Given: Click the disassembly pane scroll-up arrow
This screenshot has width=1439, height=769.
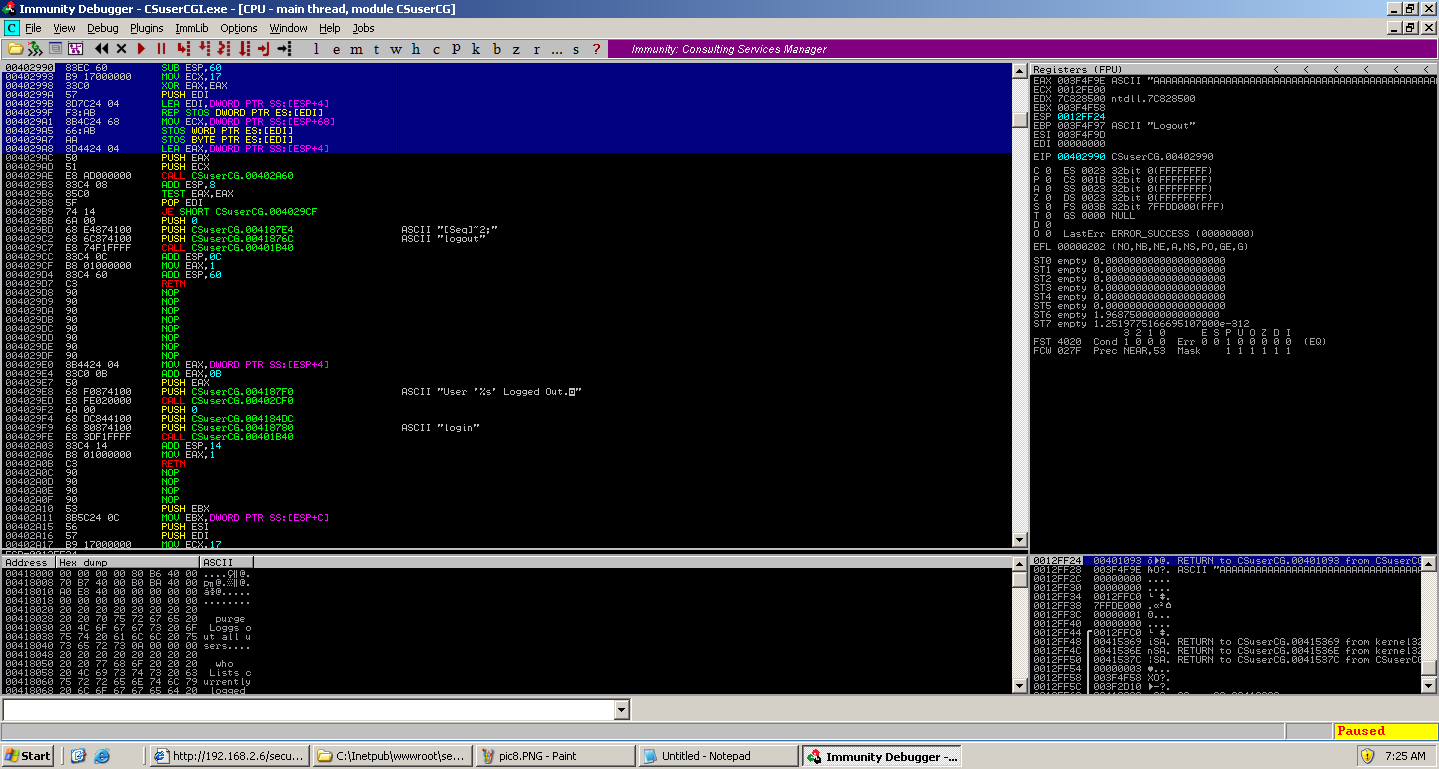Looking at the screenshot, I should tap(1020, 69).
